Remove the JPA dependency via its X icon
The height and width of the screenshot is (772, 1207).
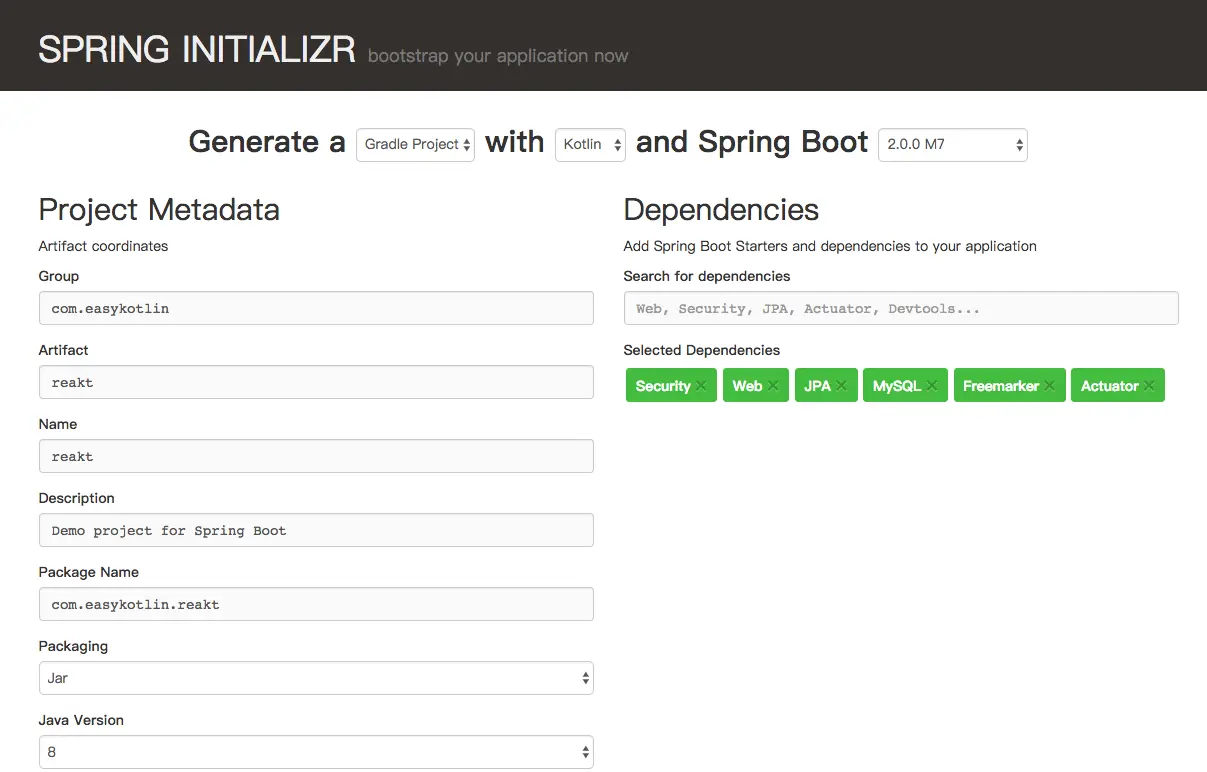(x=841, y=386)
